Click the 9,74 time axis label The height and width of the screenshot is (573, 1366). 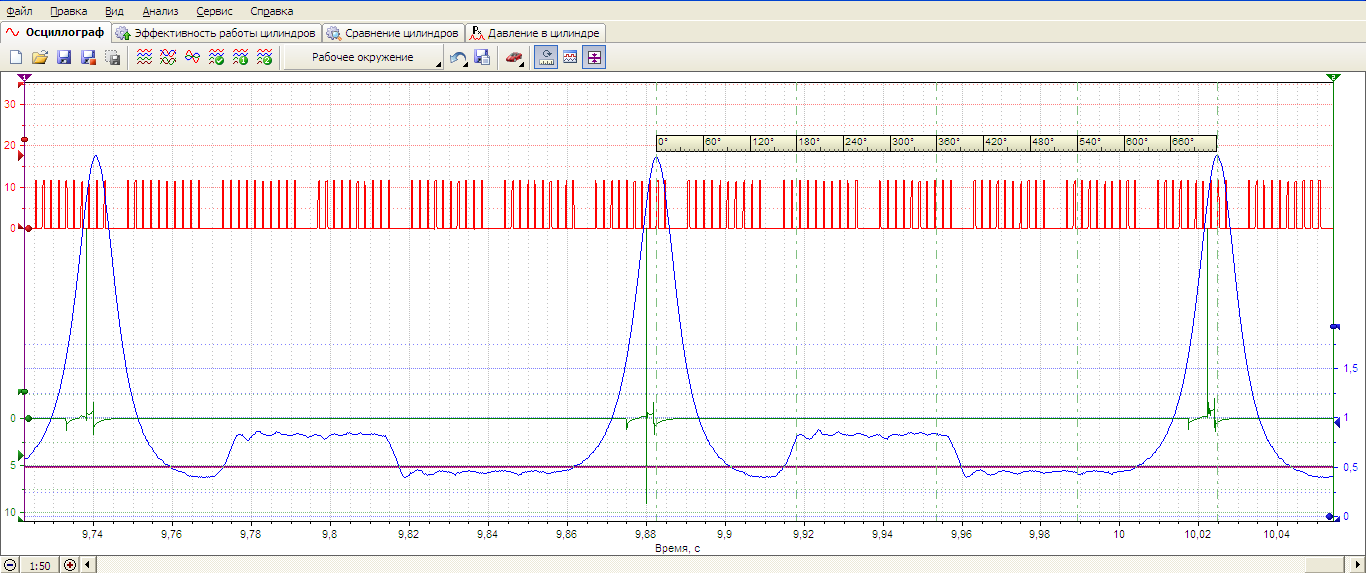click(x=93, y=536)
